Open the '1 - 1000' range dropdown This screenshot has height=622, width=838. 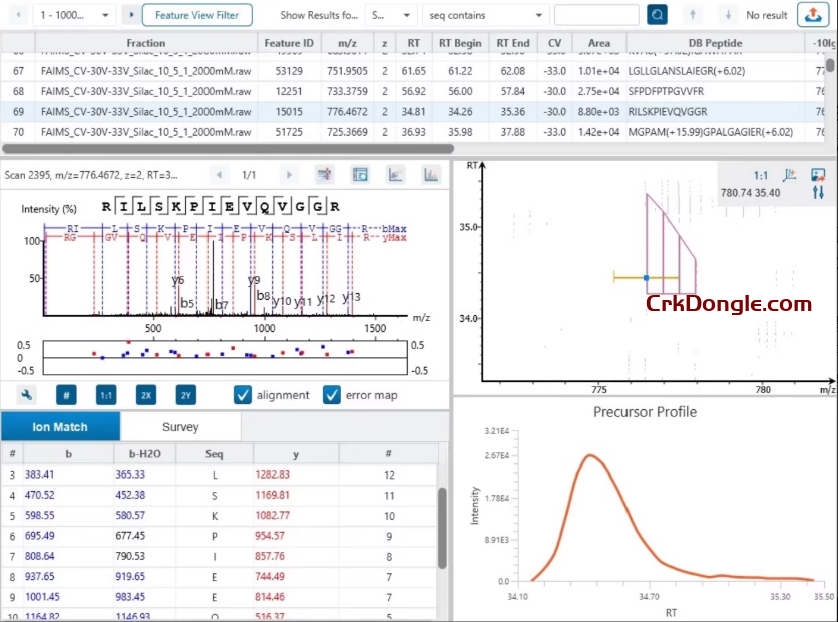(x=60, y=15)
